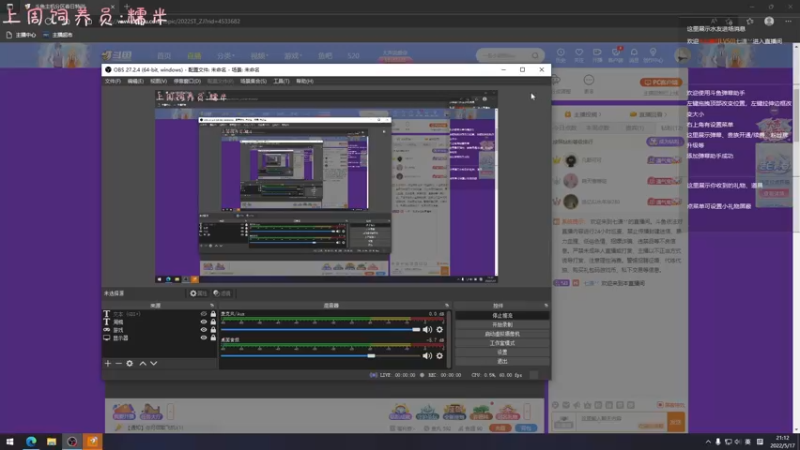Click the chat message input field in browser
800x450 pixels.
coord(621,422)
